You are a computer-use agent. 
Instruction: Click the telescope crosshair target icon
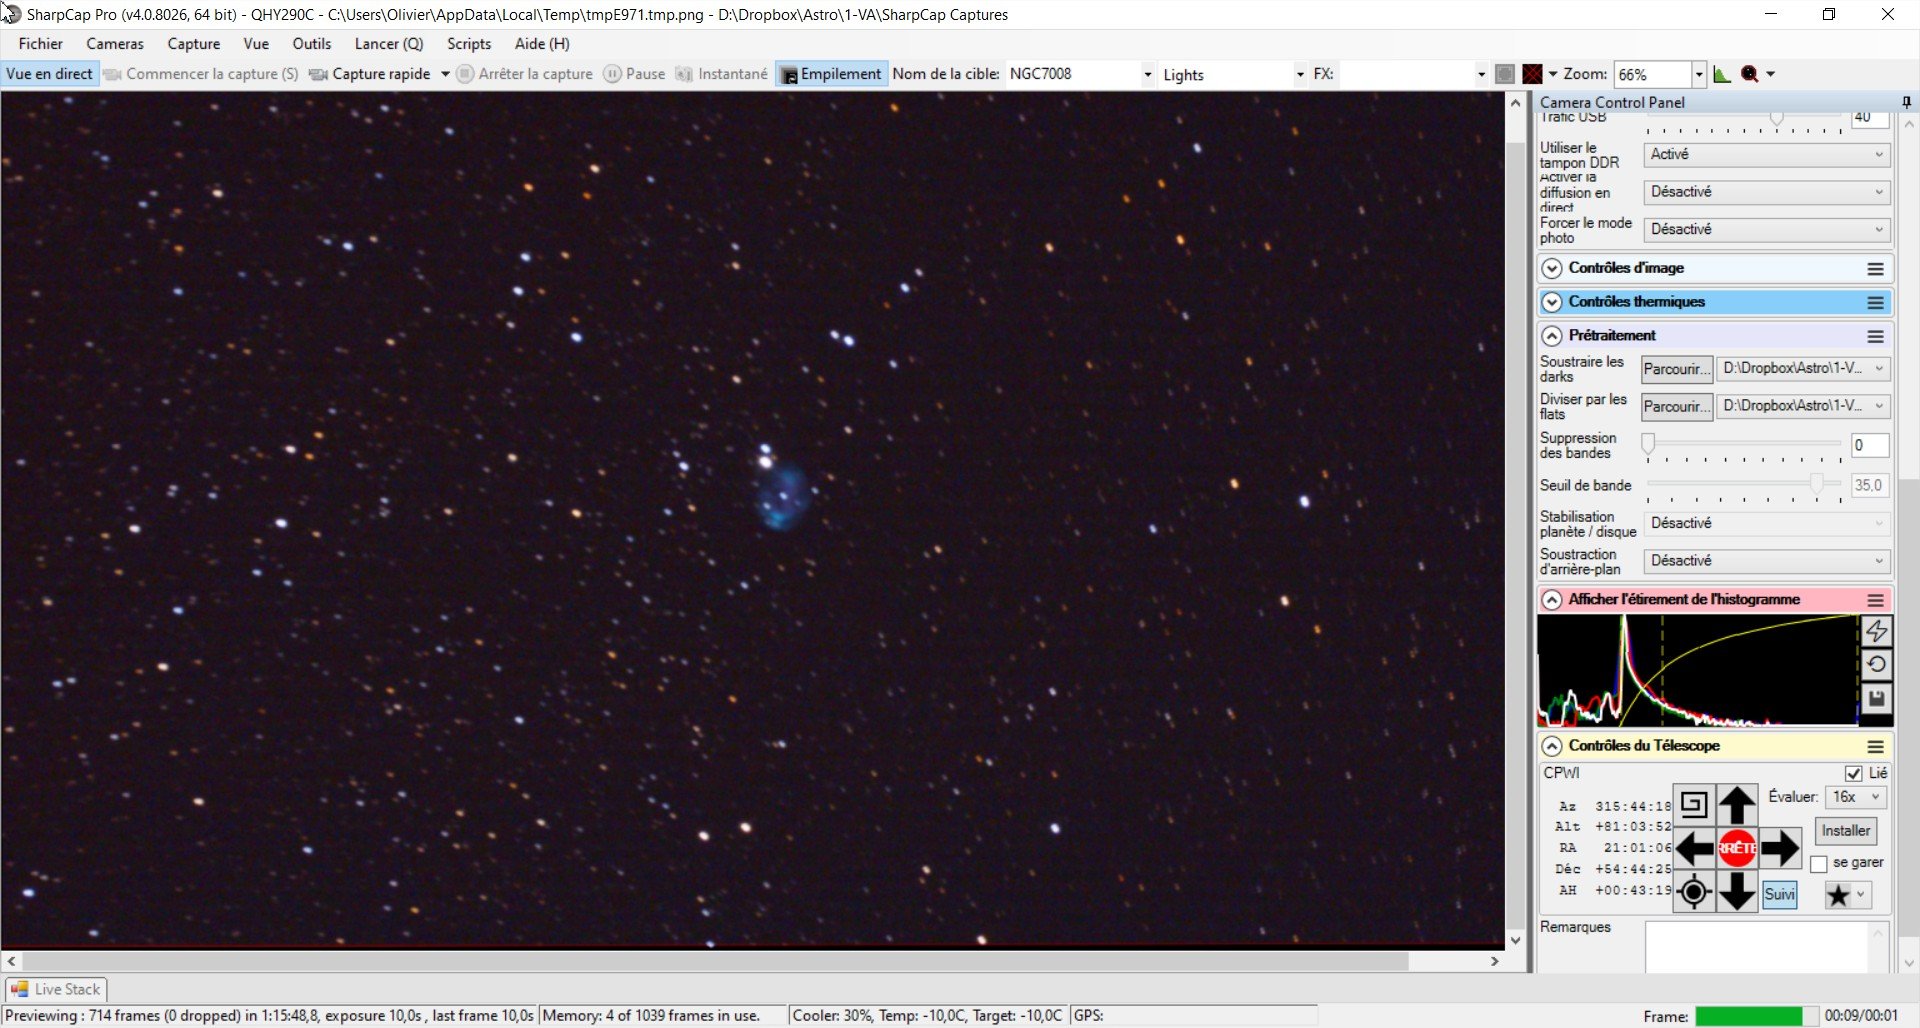coord(1694,891)
